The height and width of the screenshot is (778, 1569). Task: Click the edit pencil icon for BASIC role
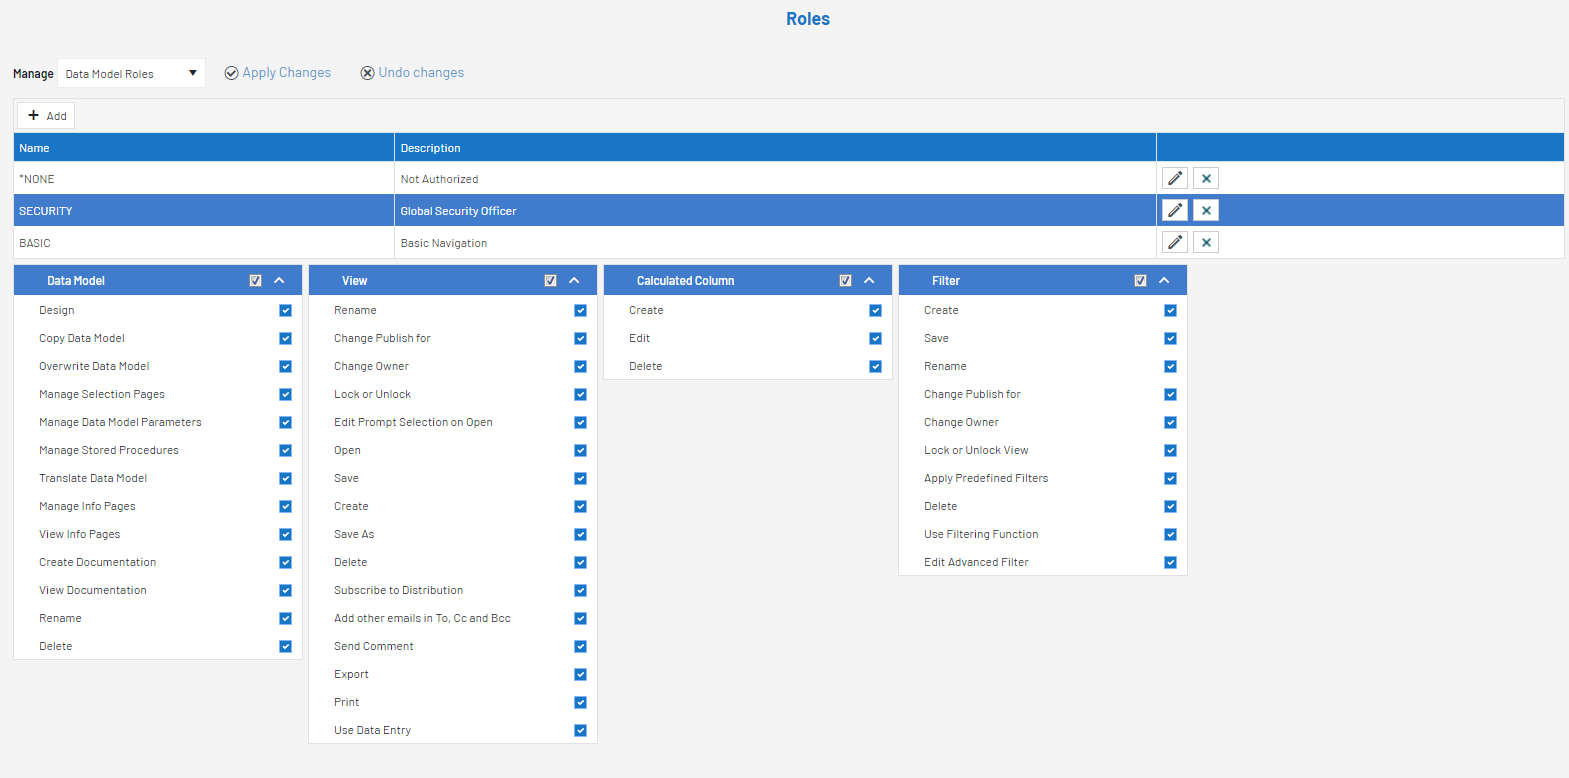click(x=1175, y=242)
